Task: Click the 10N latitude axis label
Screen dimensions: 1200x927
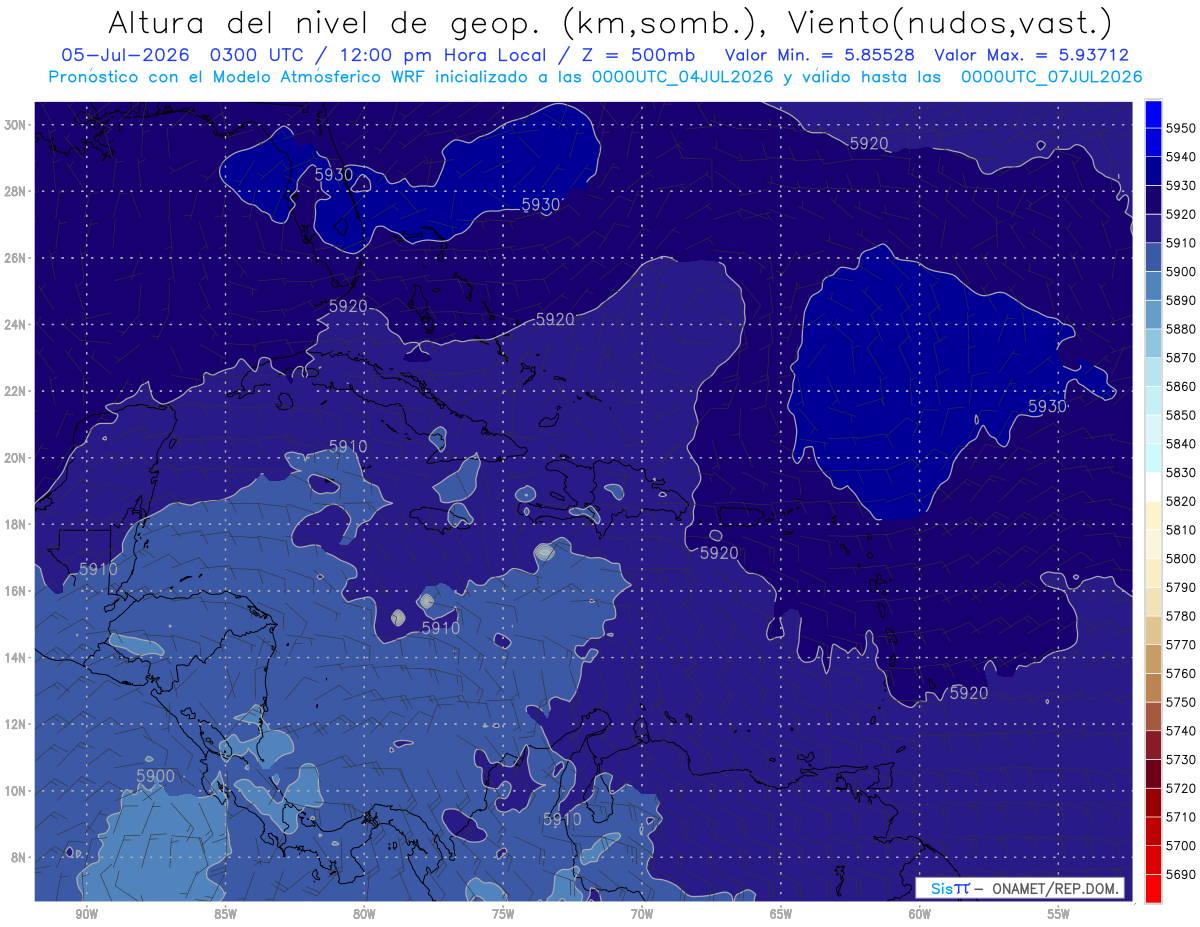Action: pyautogui.click(x=14, y=791)
